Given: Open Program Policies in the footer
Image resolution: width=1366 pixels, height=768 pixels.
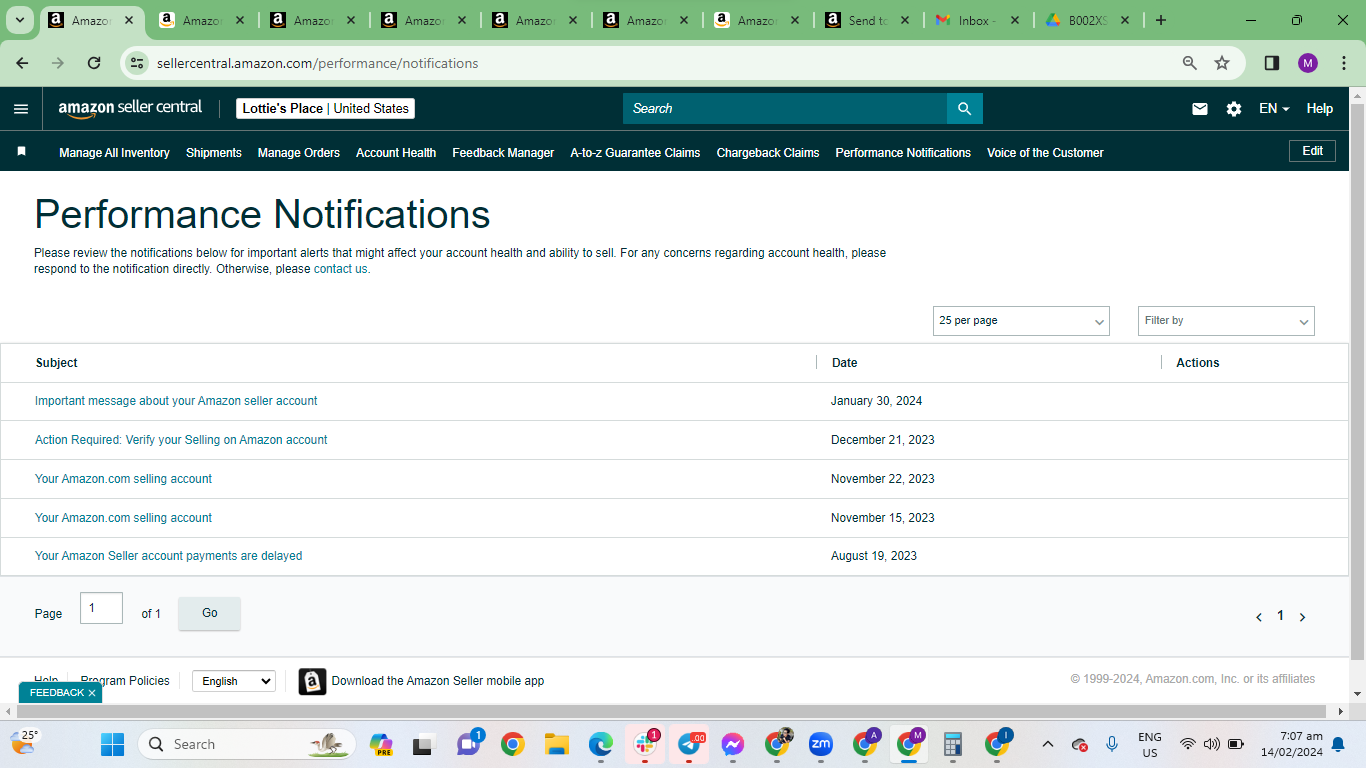Looking at the screenshot, I should coord(125,681).
